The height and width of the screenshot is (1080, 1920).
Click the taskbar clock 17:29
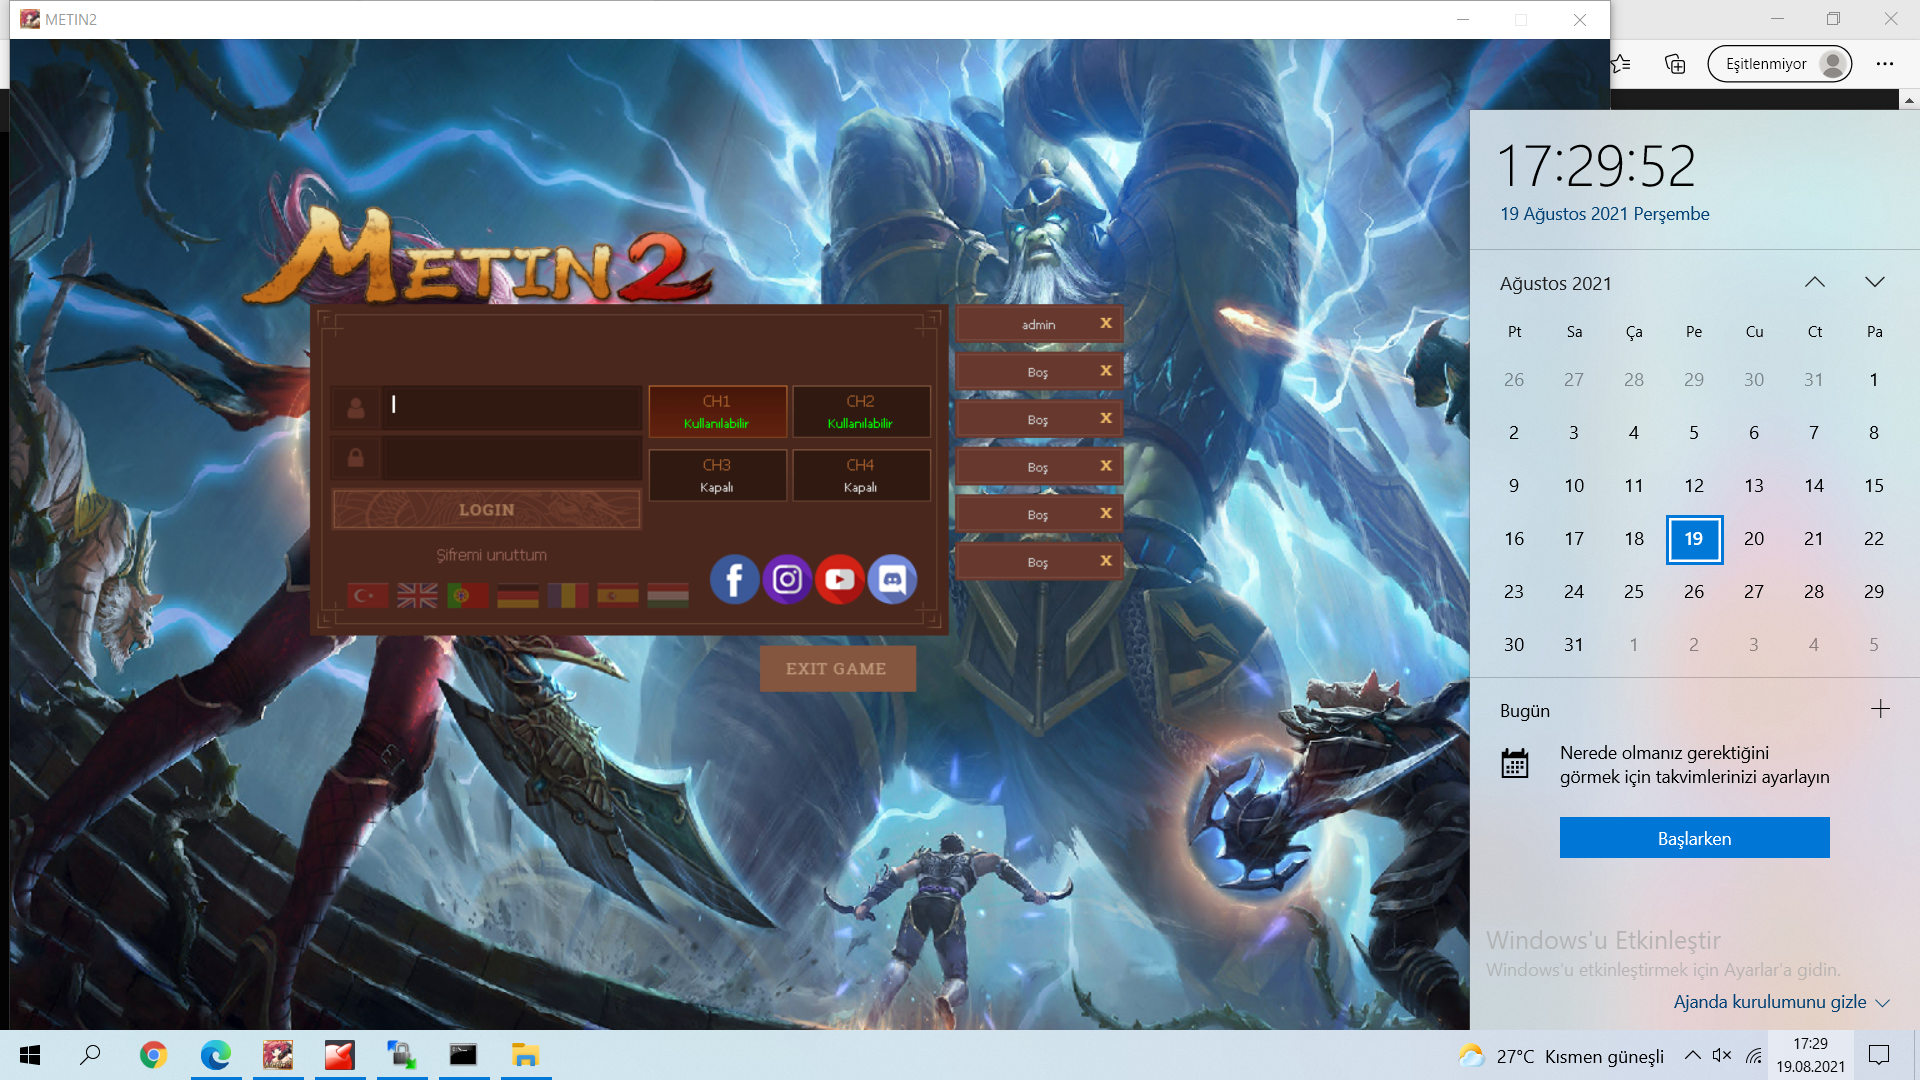[1810, 1055]
